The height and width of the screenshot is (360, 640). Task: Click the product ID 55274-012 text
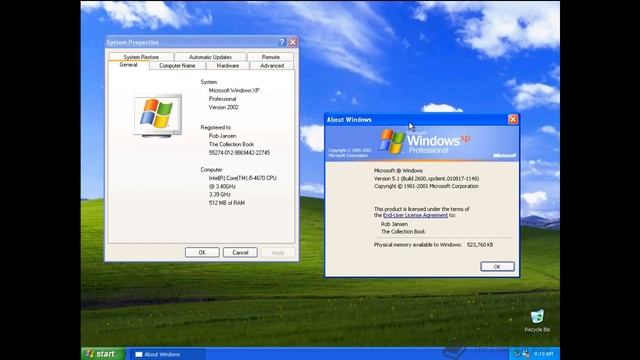tap(239, 153)
